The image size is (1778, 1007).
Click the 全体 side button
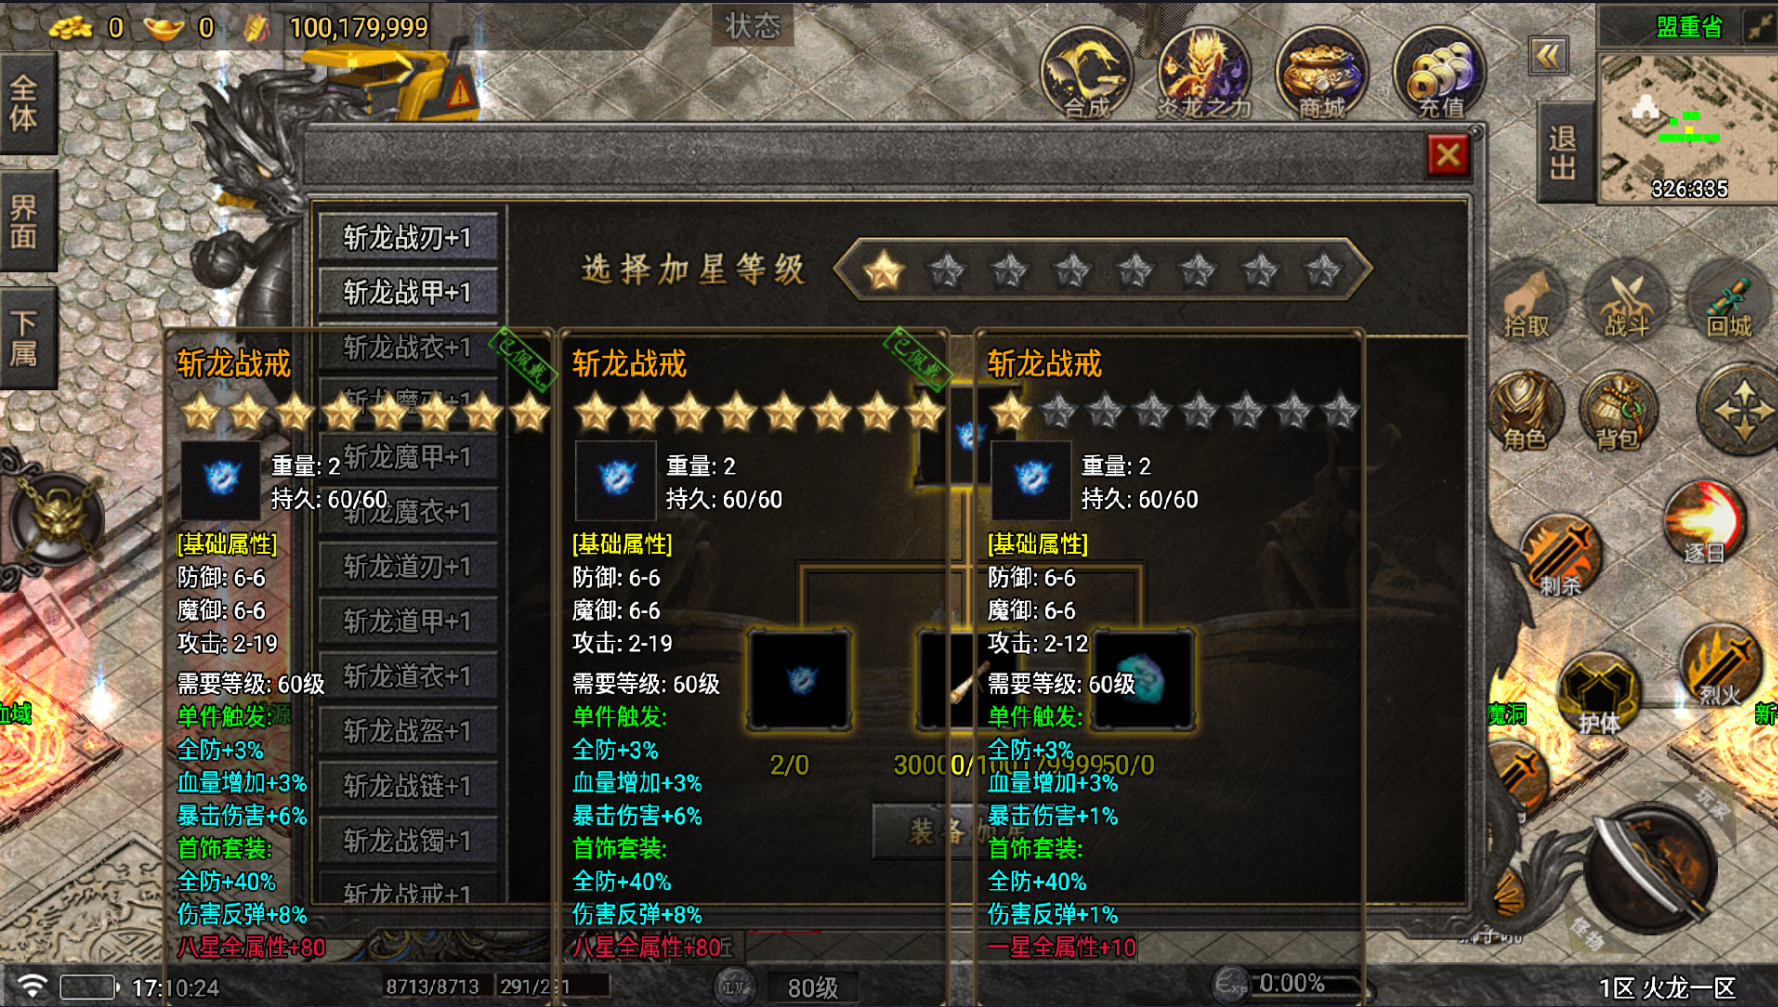pos(26,104)
